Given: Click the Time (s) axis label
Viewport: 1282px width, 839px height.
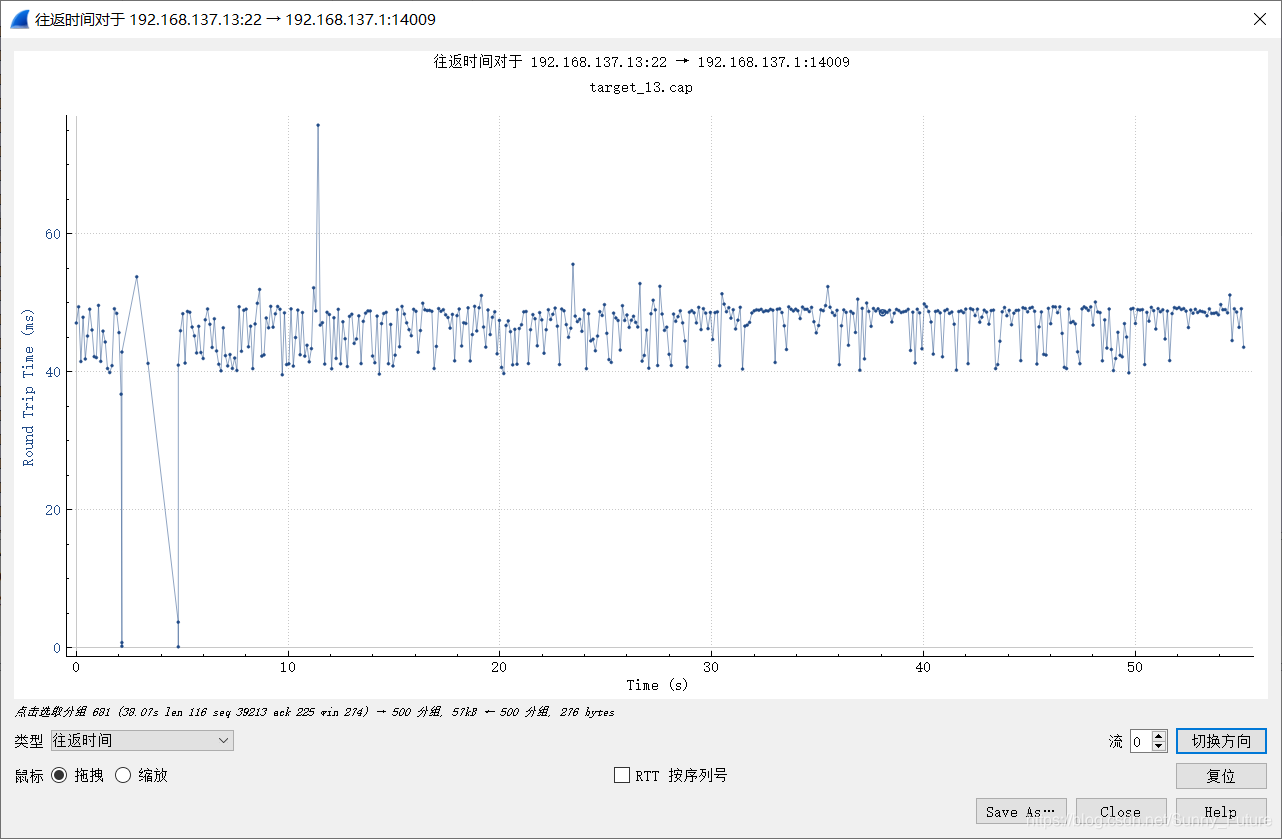Looking at the screenshot, I should [657, 685].
